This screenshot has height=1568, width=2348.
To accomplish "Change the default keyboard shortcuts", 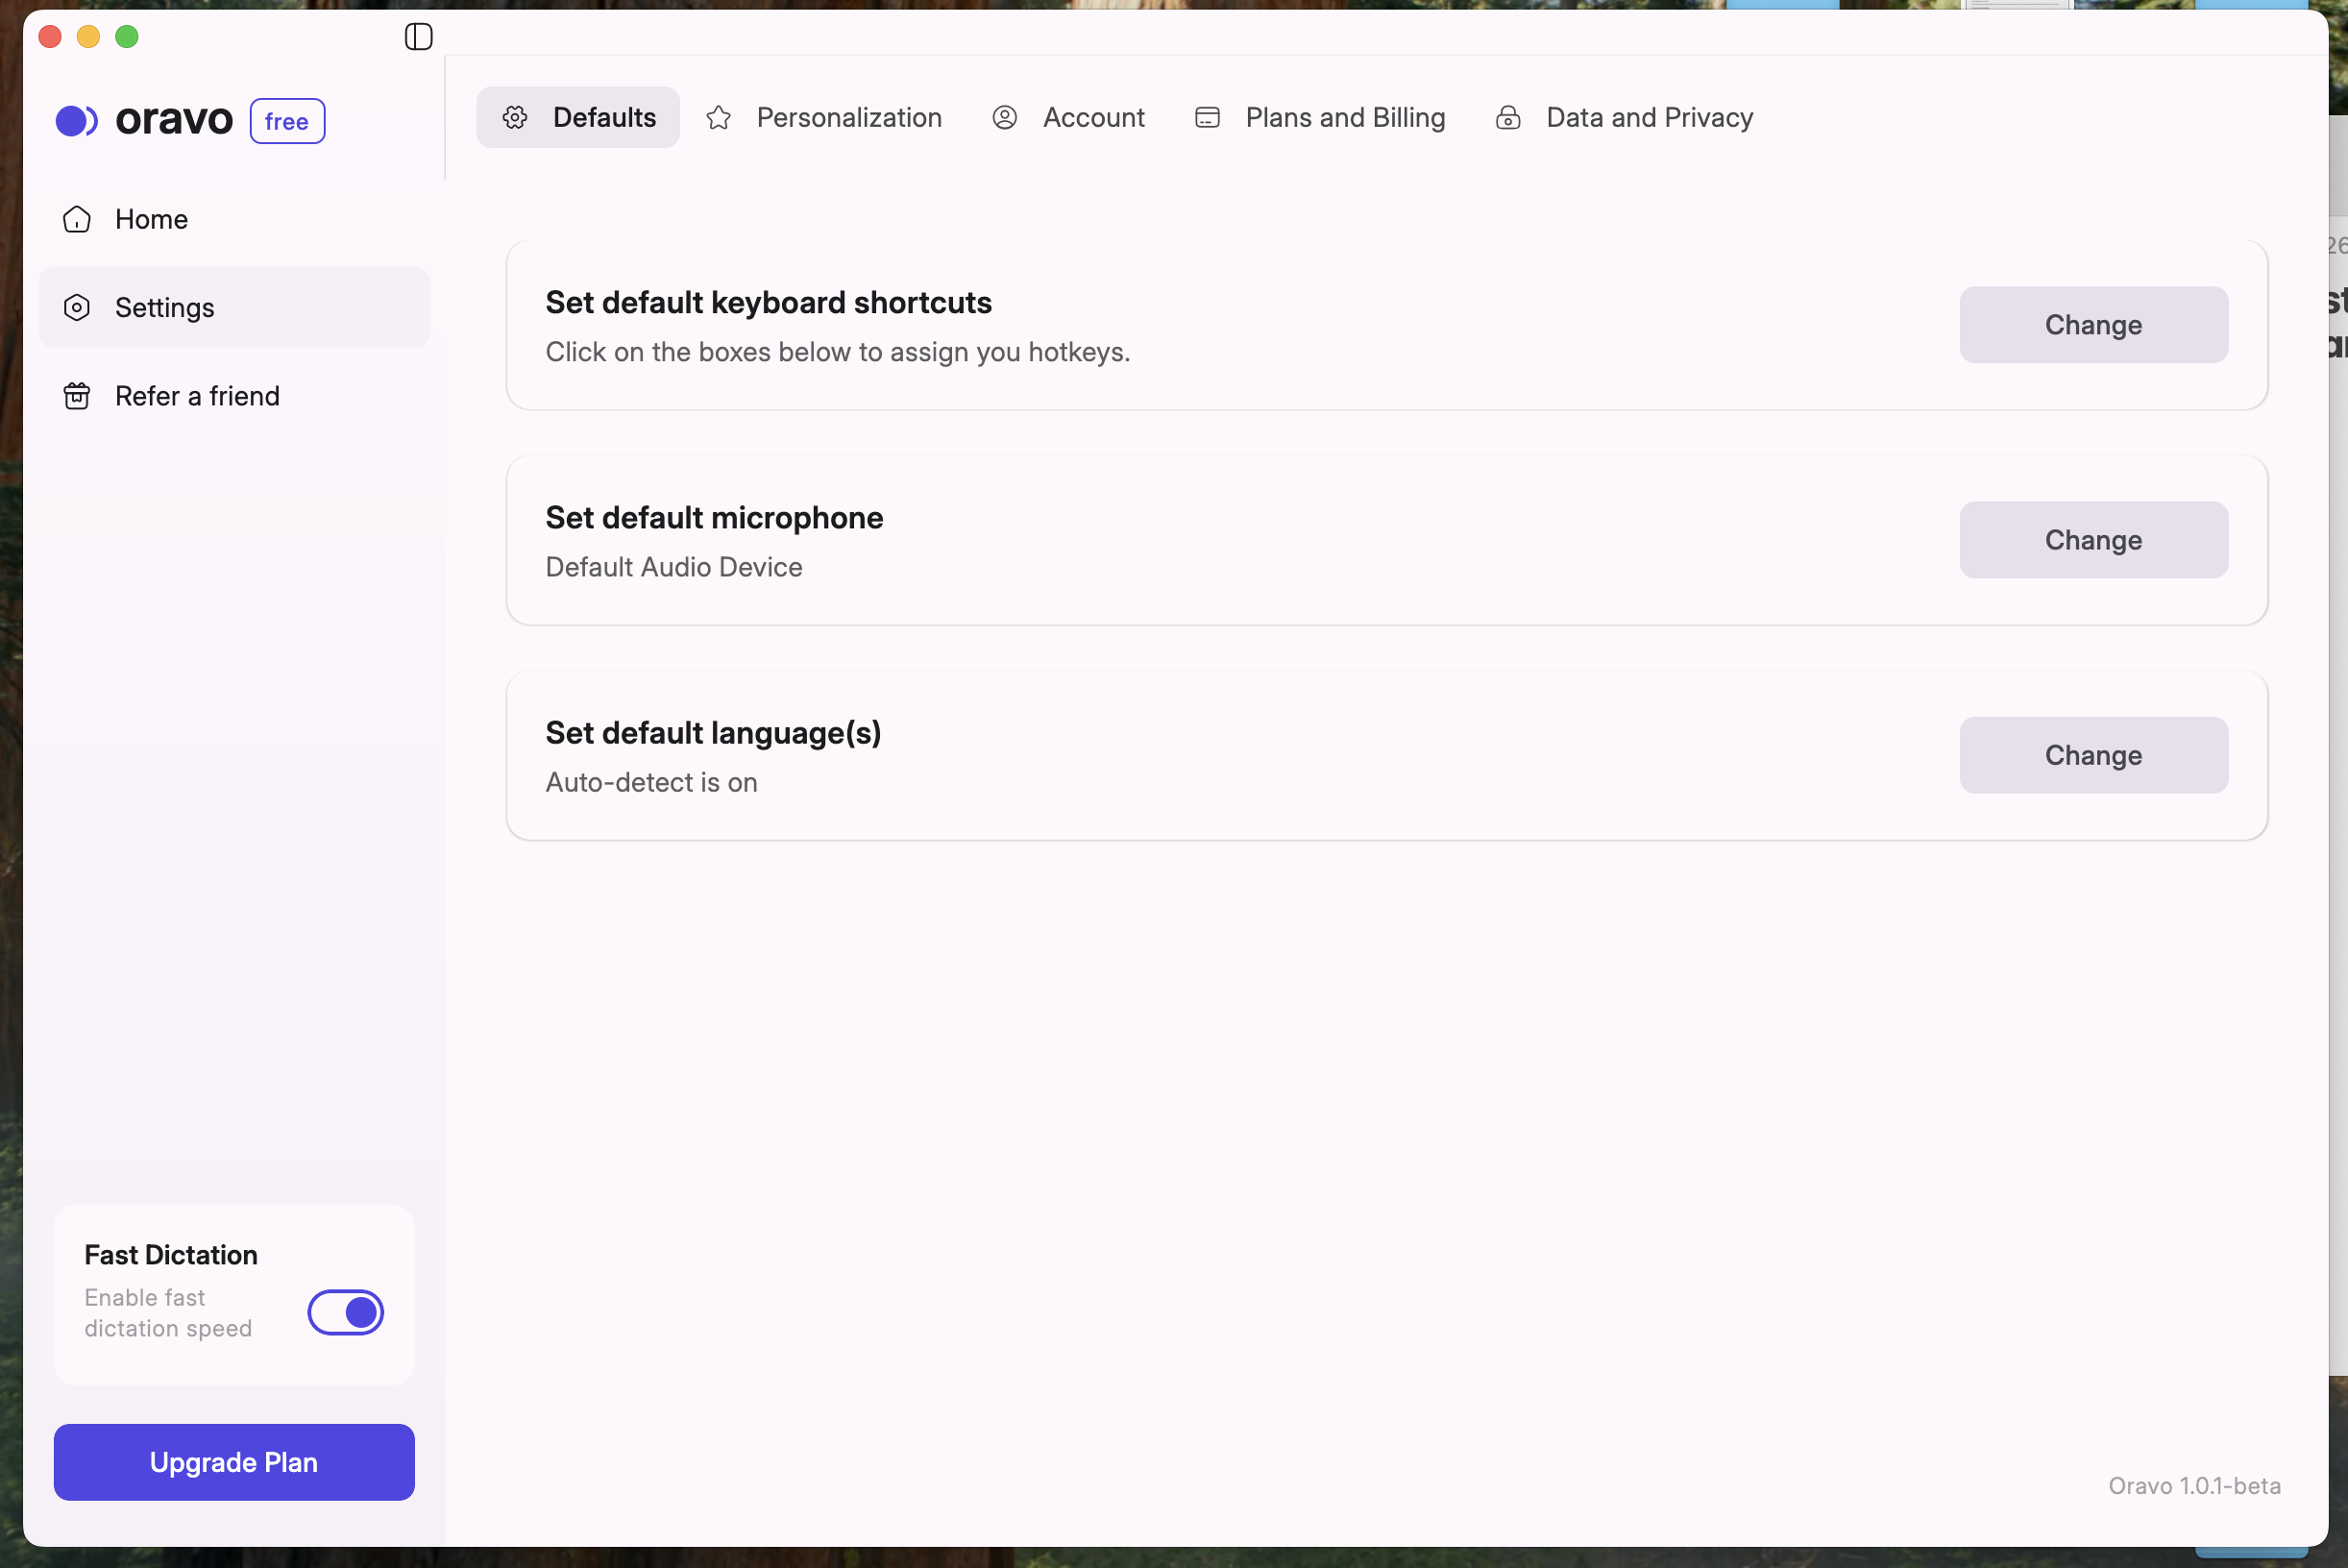I will [x=2092, y=325].
